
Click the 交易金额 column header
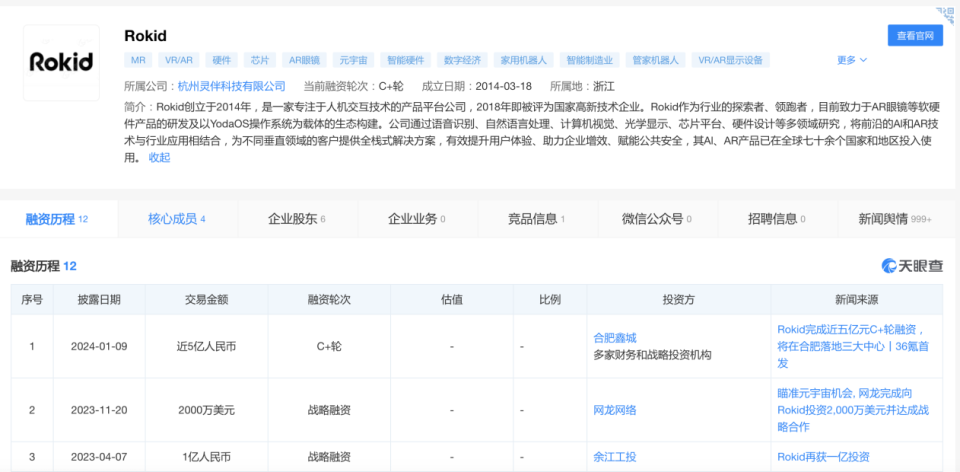click(206, 300)
